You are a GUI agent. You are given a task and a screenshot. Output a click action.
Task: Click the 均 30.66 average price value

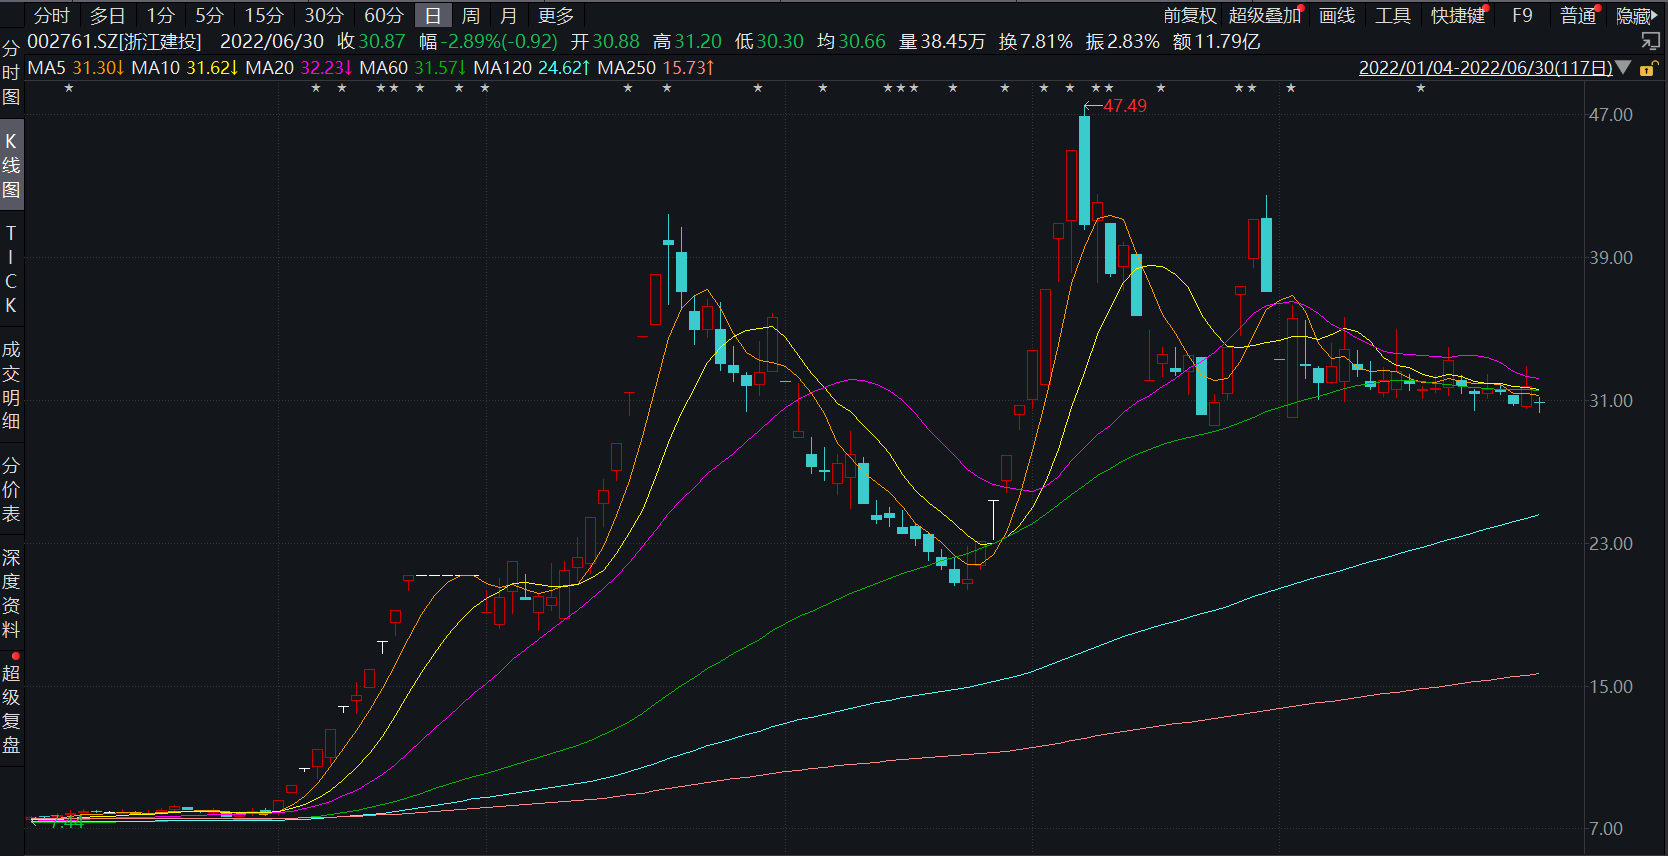[851, 41]
